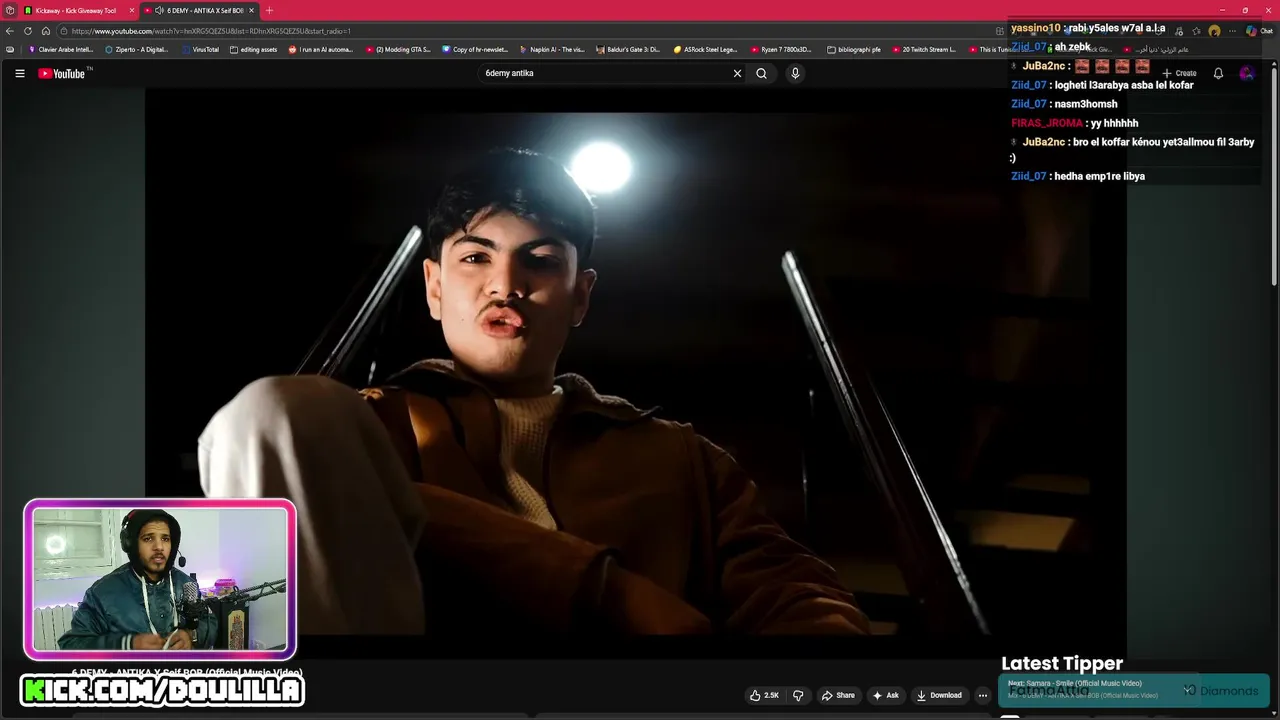Image resolution: width=1280 pixels, height=720 pixels.
Task: Open Modding GTA S bookmark
Action: [x=398, y=49]
